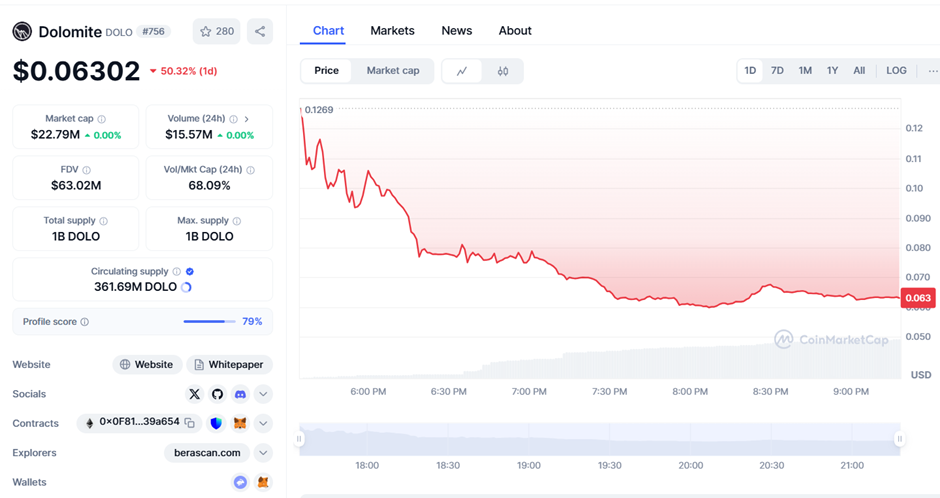Open the About tab

click(x=515, y=31)
